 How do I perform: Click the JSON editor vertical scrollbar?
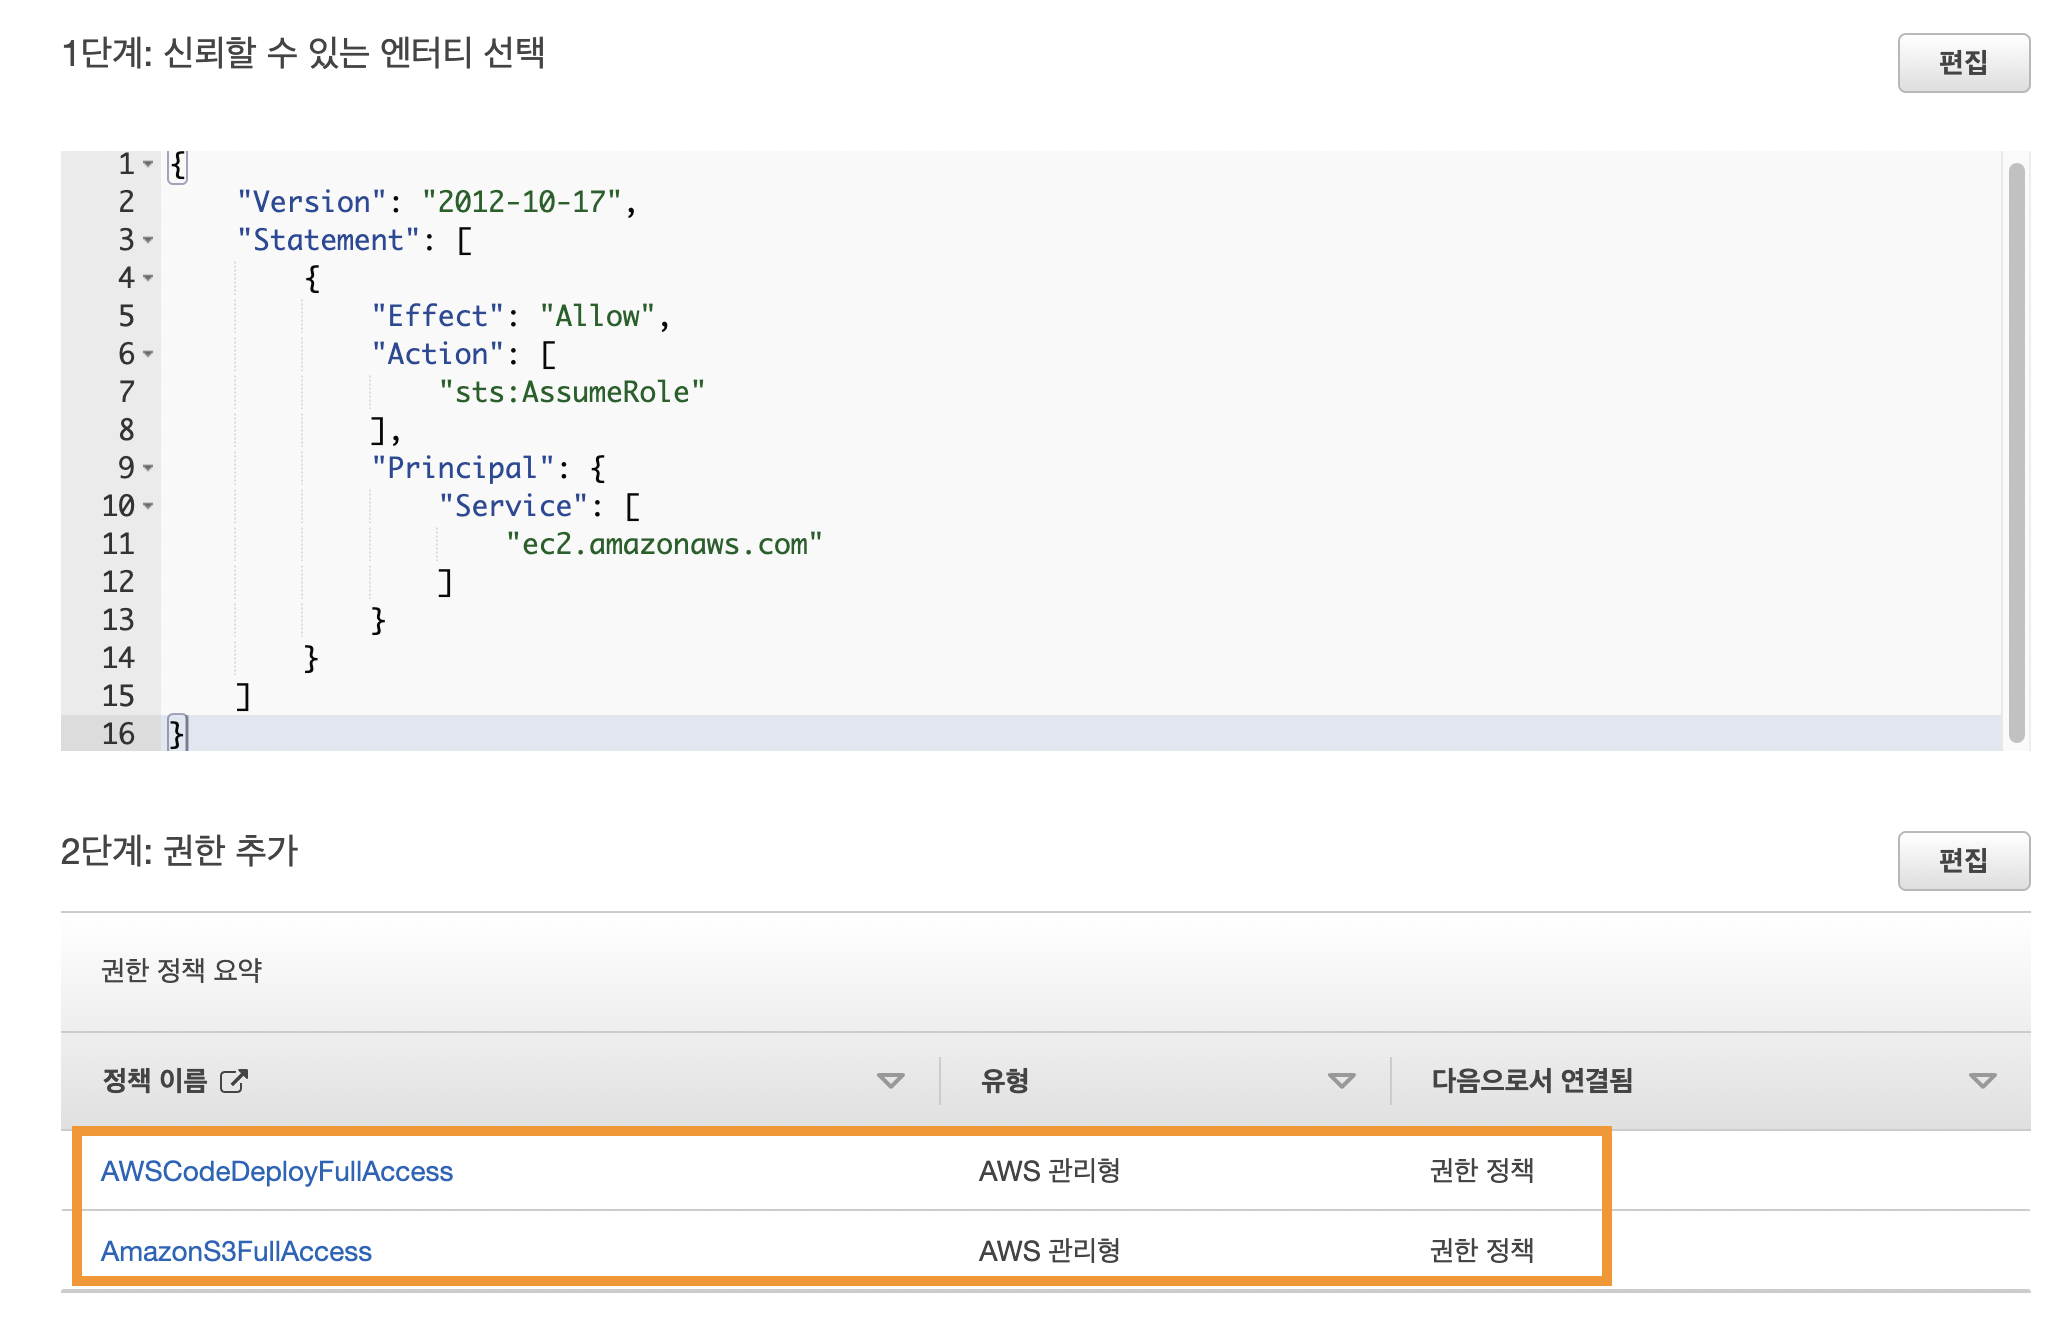pos(2016,450)
